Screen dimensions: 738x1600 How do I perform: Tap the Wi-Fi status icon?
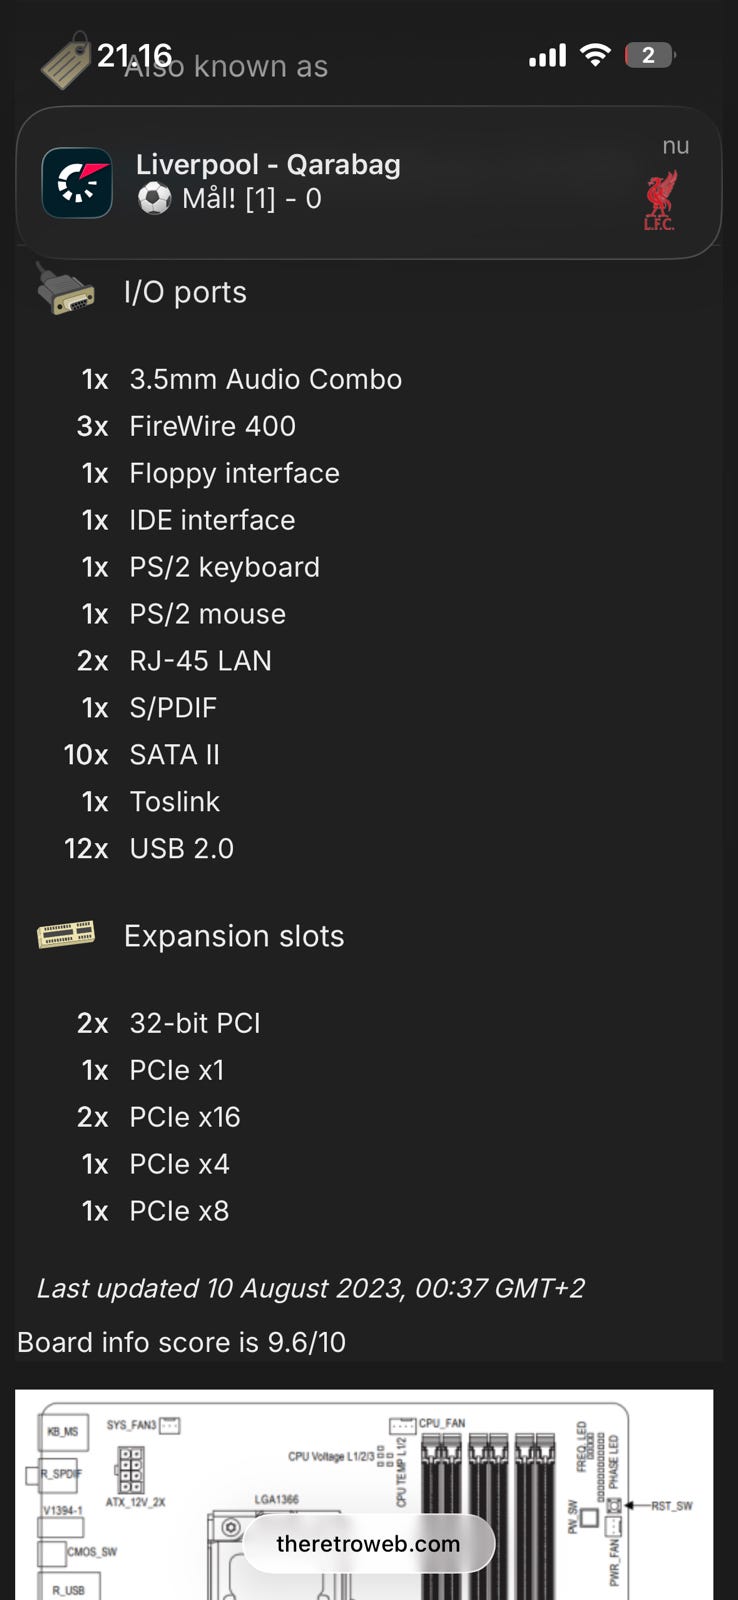point(595,55)
